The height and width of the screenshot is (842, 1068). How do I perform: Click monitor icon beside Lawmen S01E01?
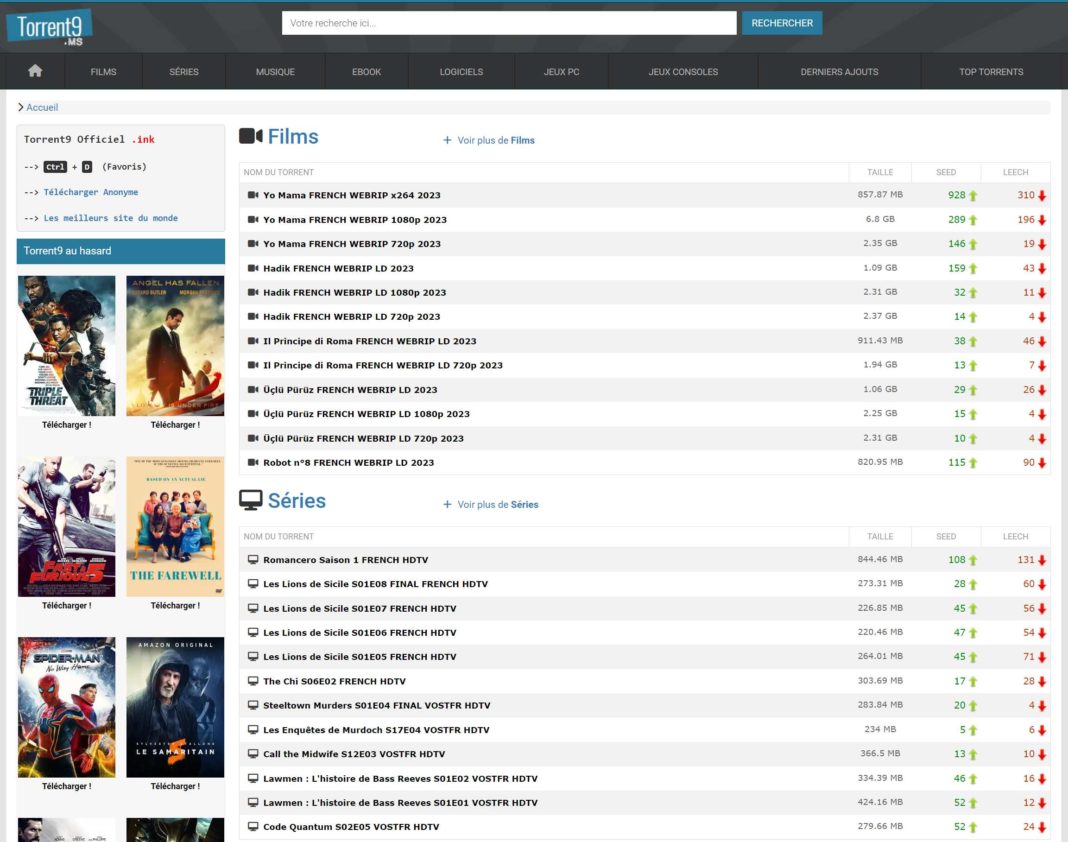[x=253, y=802]
